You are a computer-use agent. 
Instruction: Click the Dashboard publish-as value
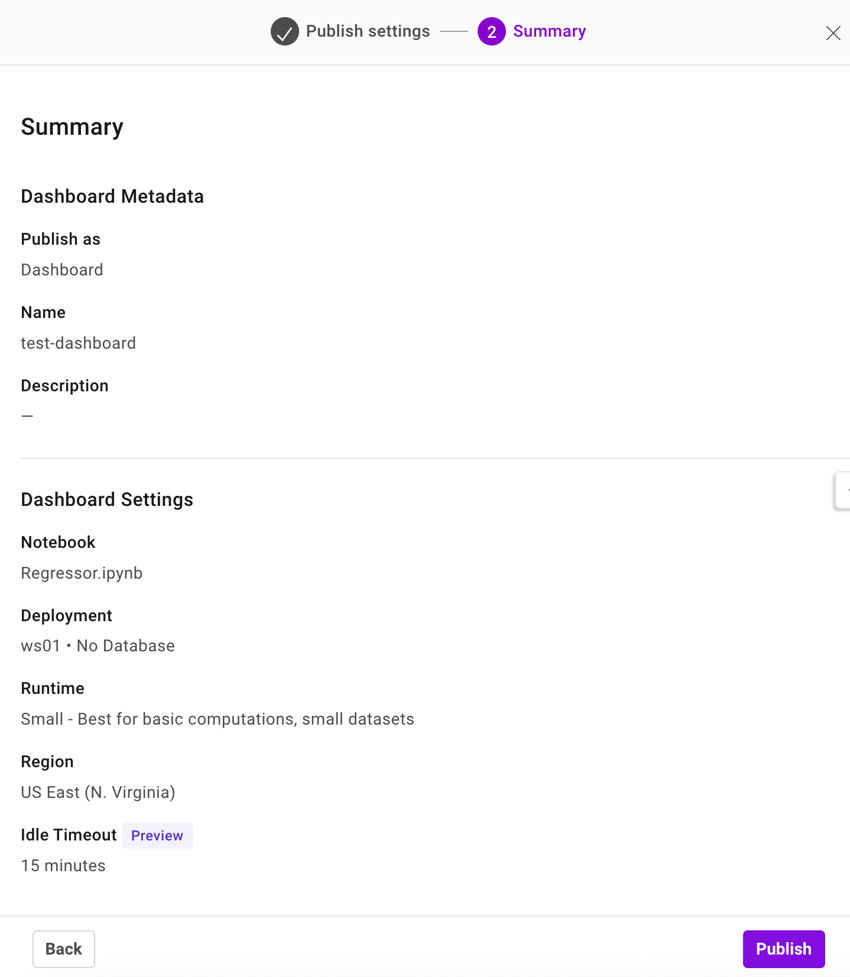(62, 269)
